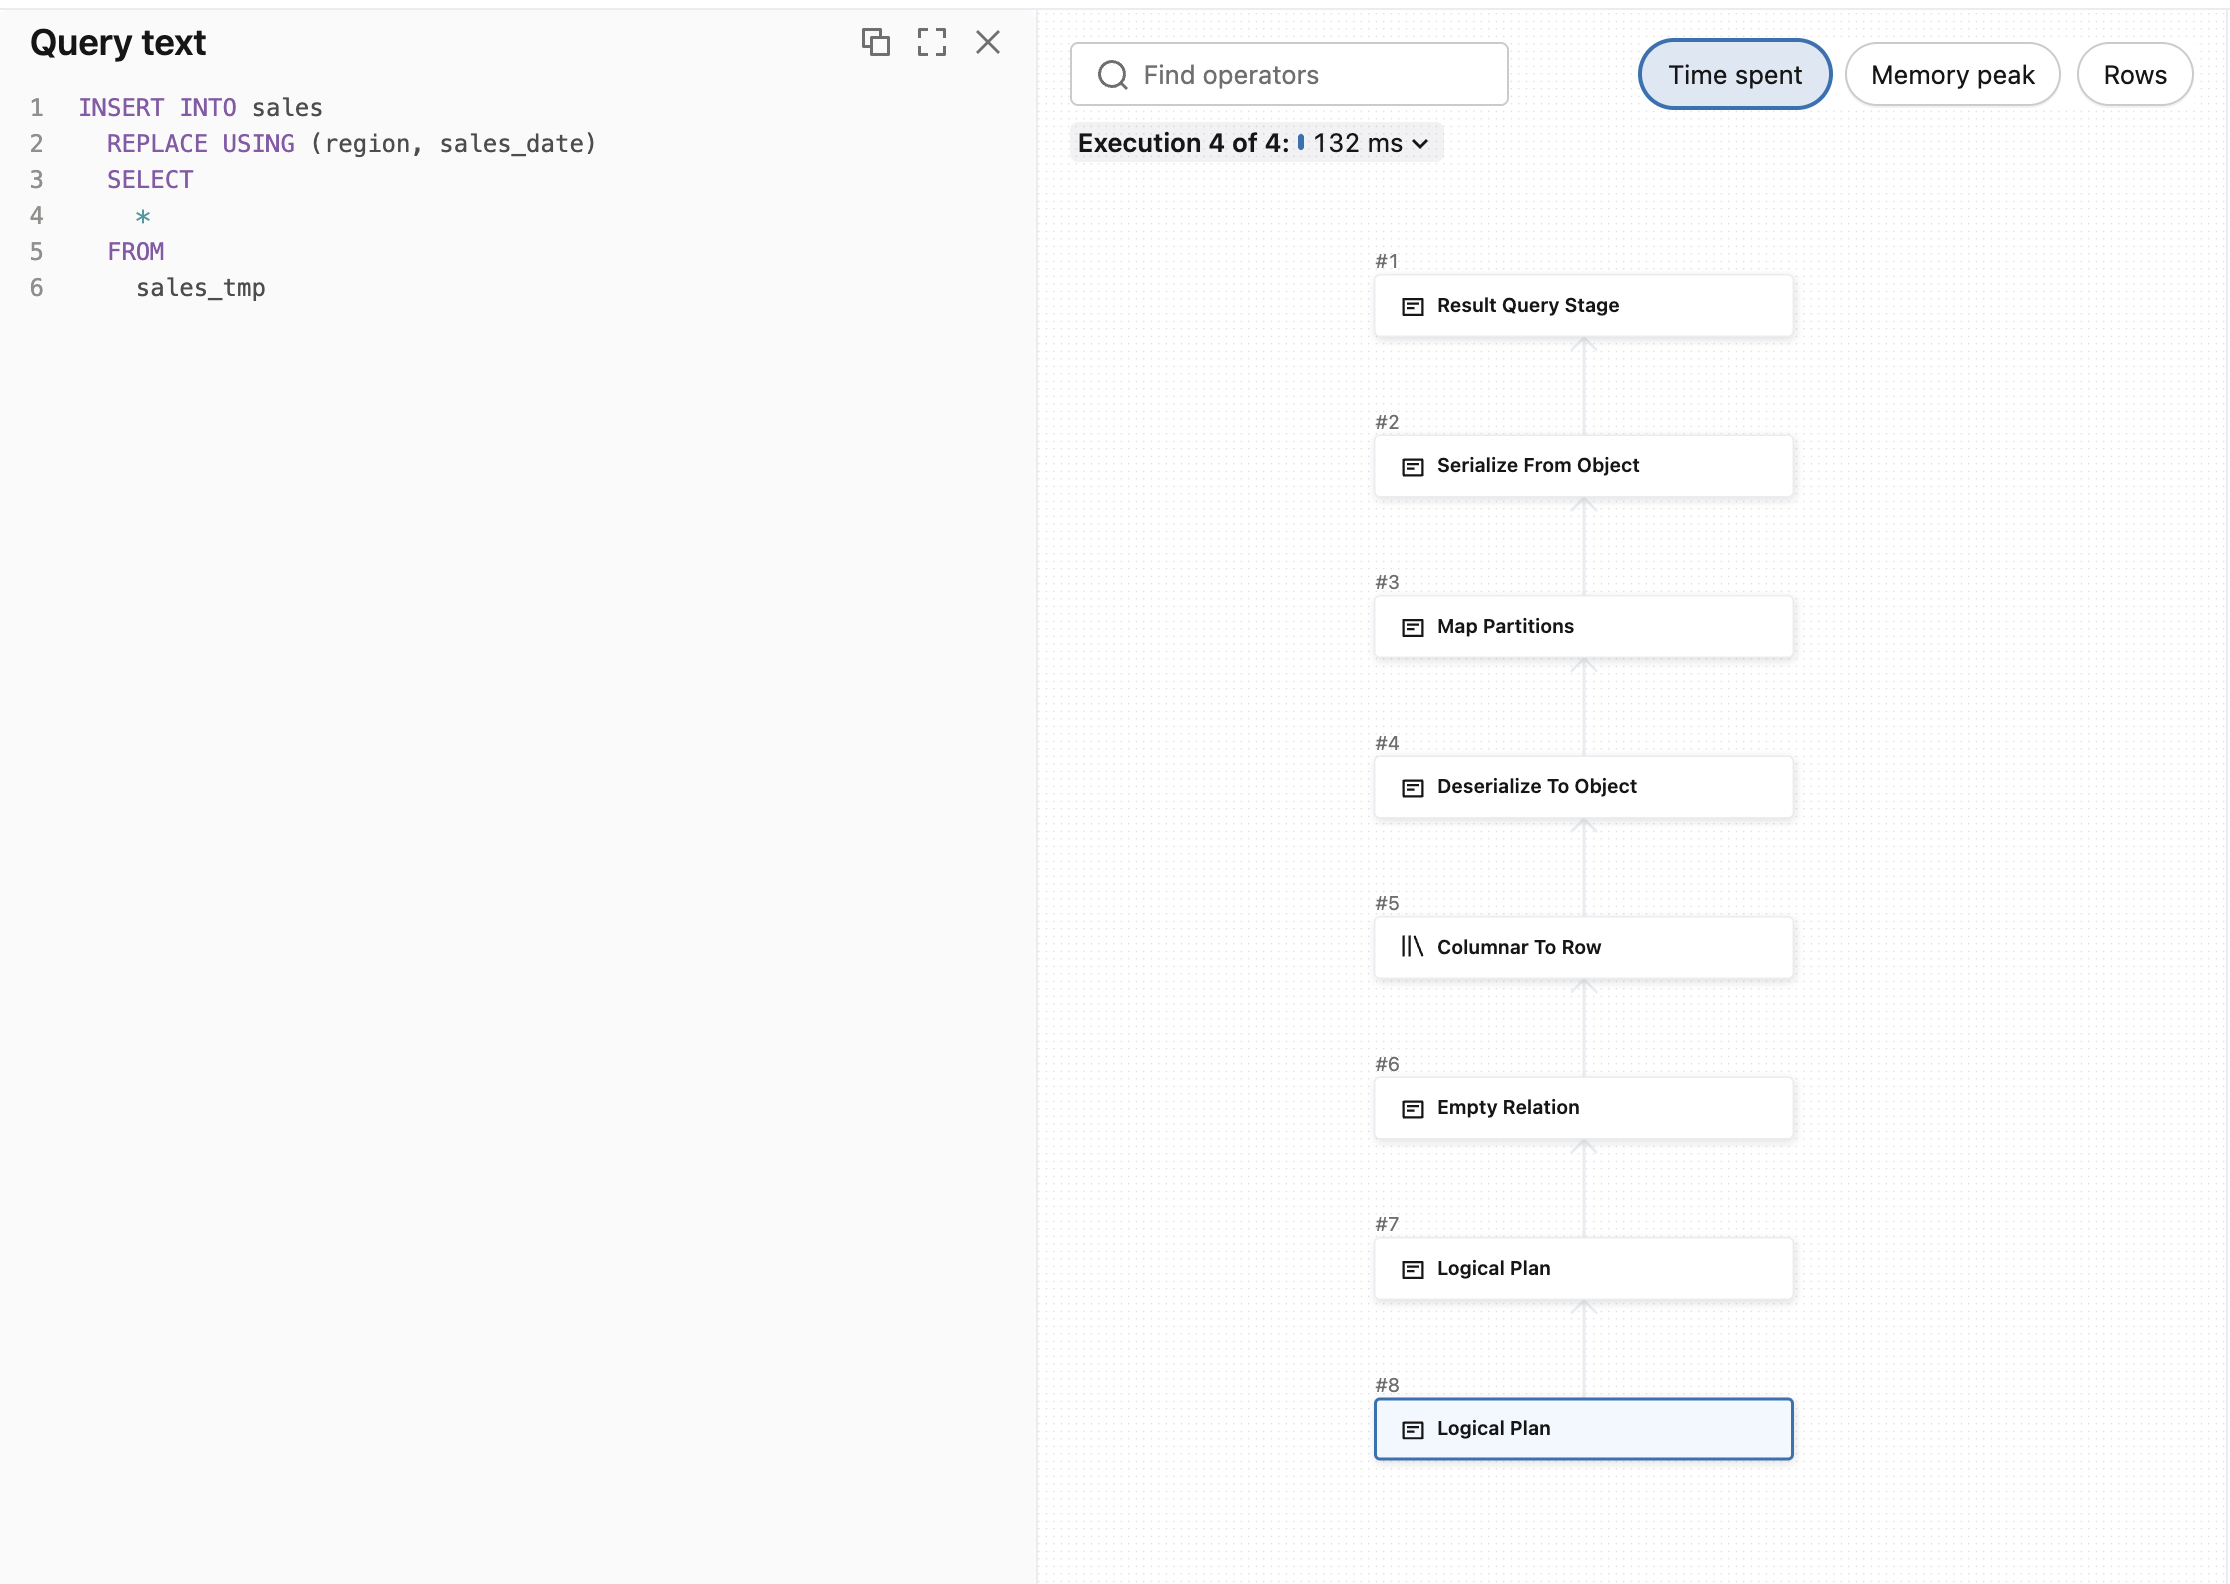This screenshot has height=1584, width=2230.
Task: Expand query text to fullscreen
Action: tap(931, 42)
